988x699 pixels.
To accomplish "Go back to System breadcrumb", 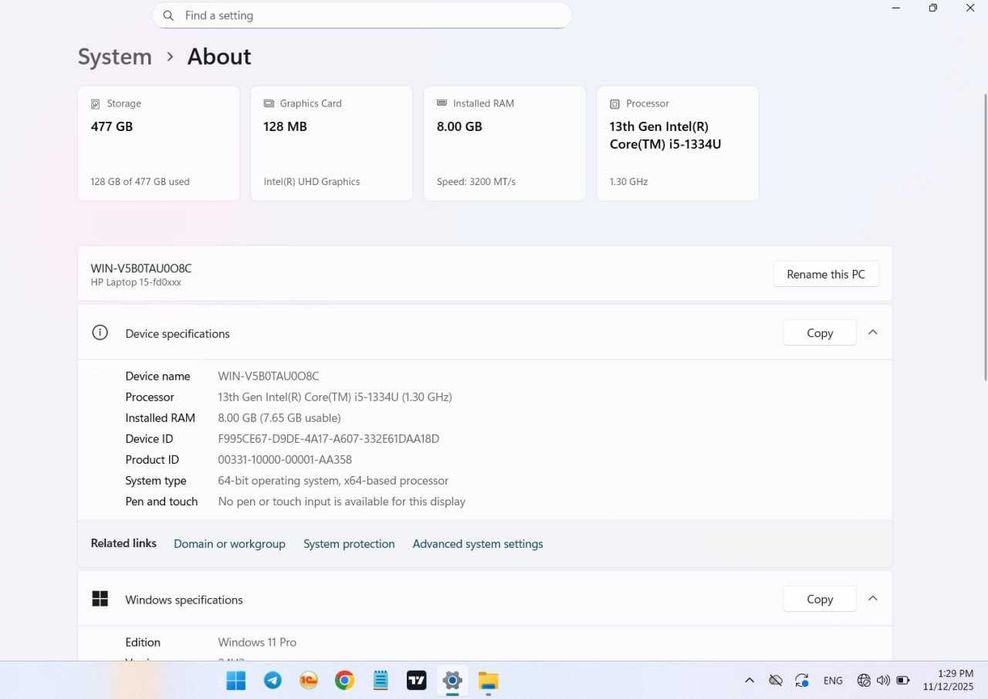I will [115, 57].
